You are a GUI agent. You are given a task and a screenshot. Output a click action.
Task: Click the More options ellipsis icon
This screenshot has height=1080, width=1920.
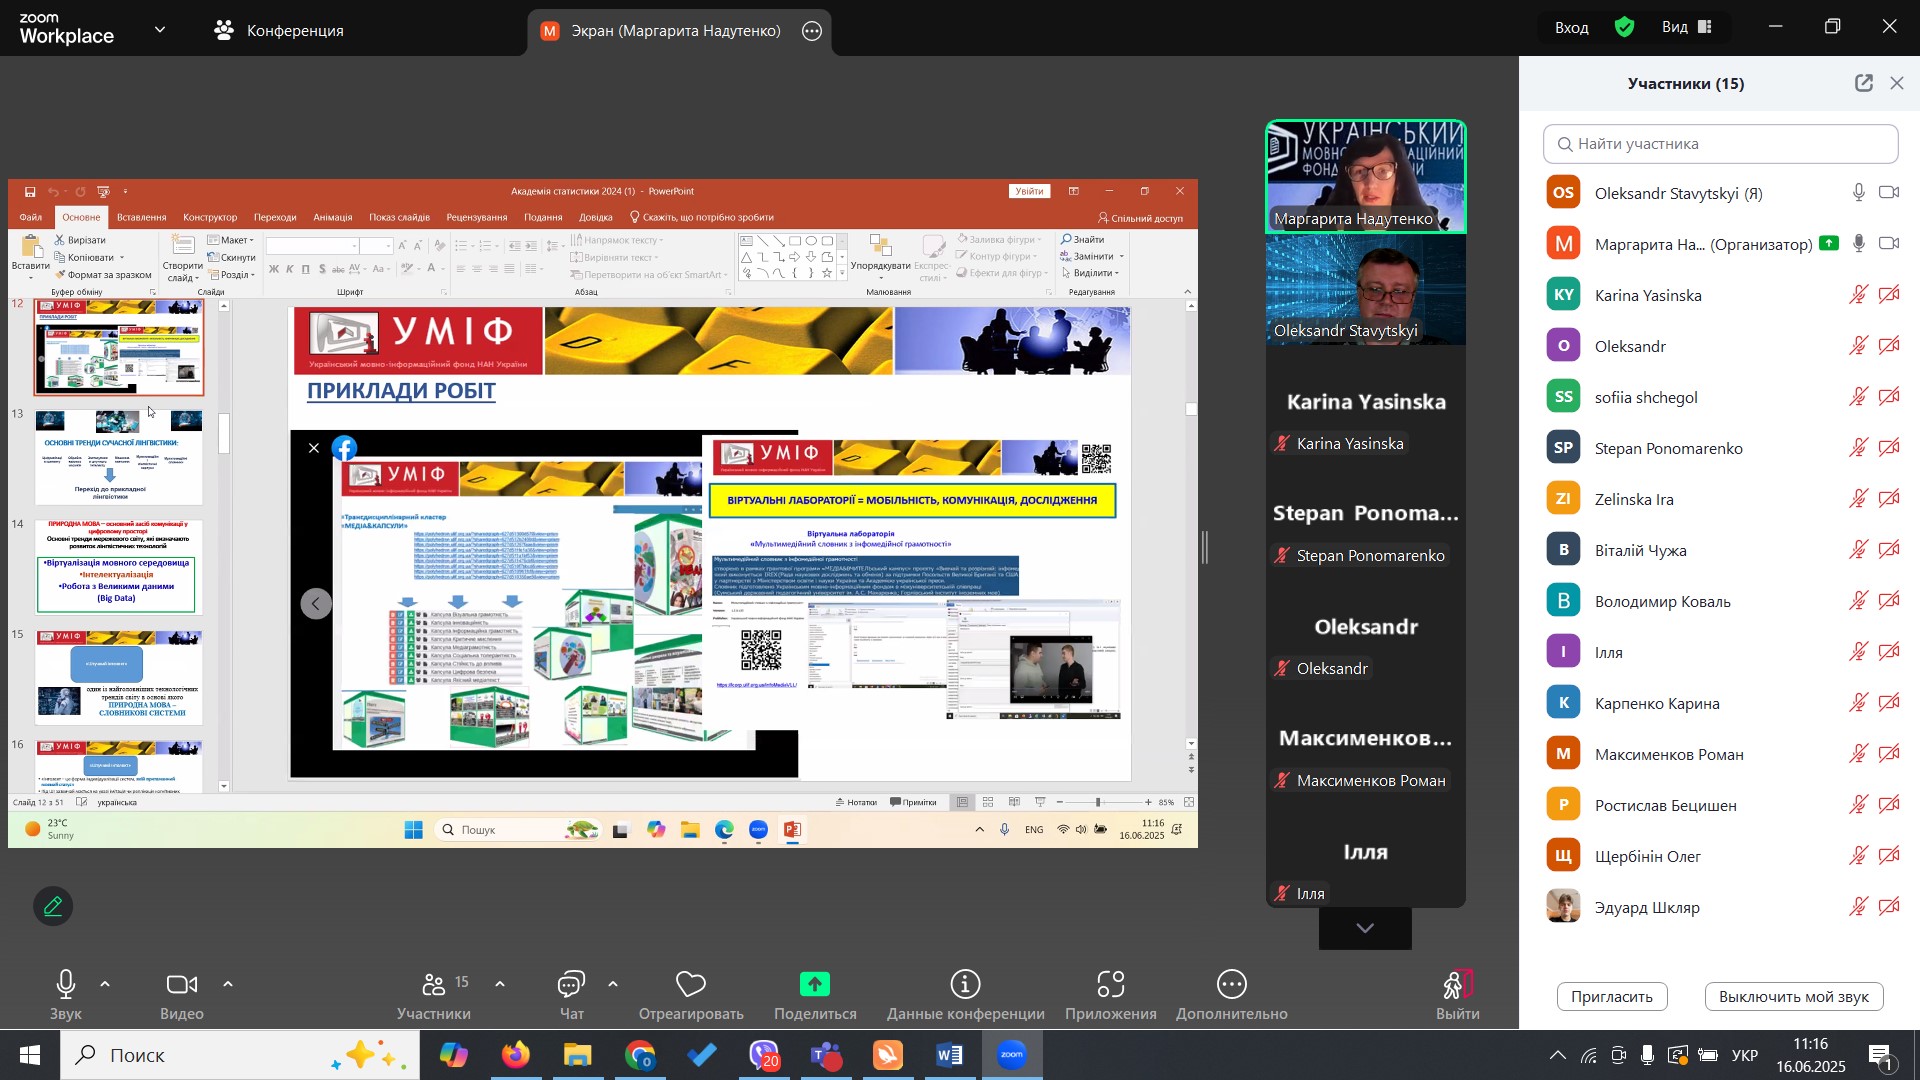pyautogui.click(x=1231, y=986)
